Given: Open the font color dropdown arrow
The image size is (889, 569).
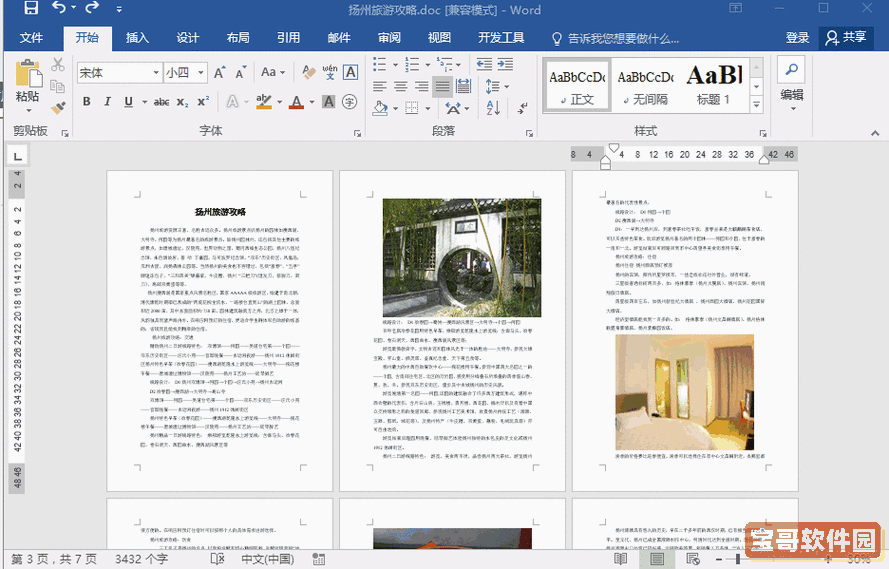Looking at the screenshot, I should tap(312, 102).
